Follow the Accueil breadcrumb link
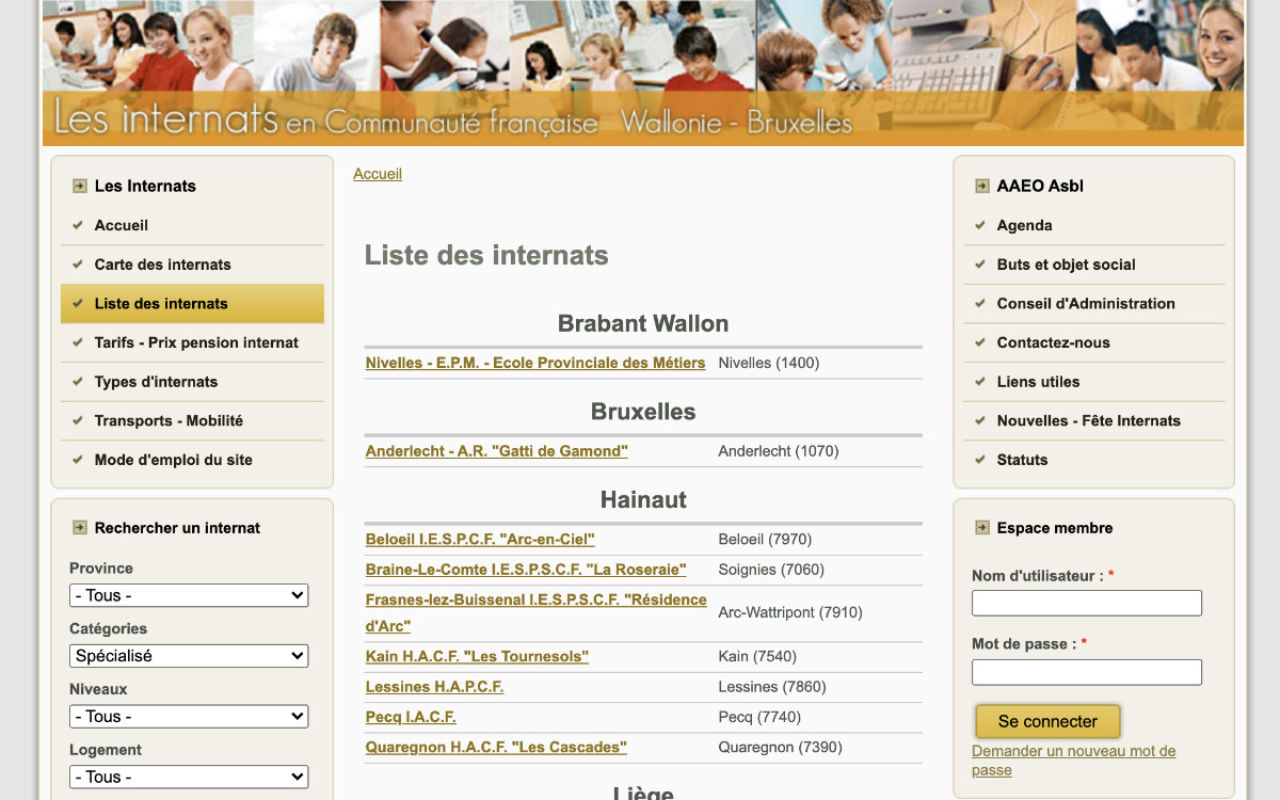1280x800 pixels. point(377,173)
